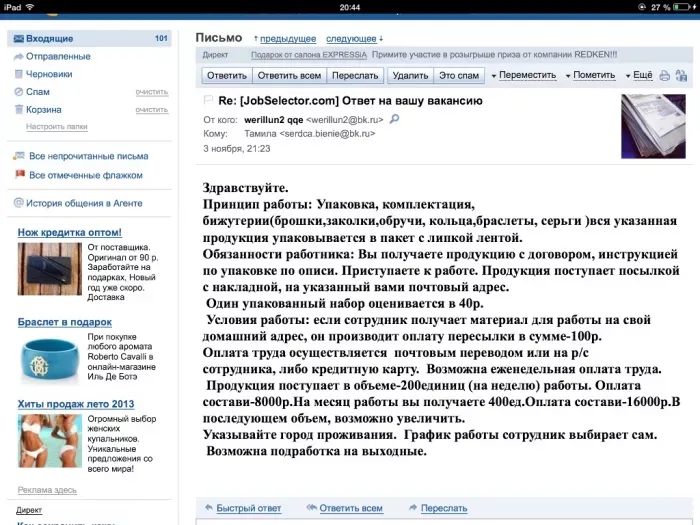
Task: Expand the Пометить dropdown
Action: (590, 75)
